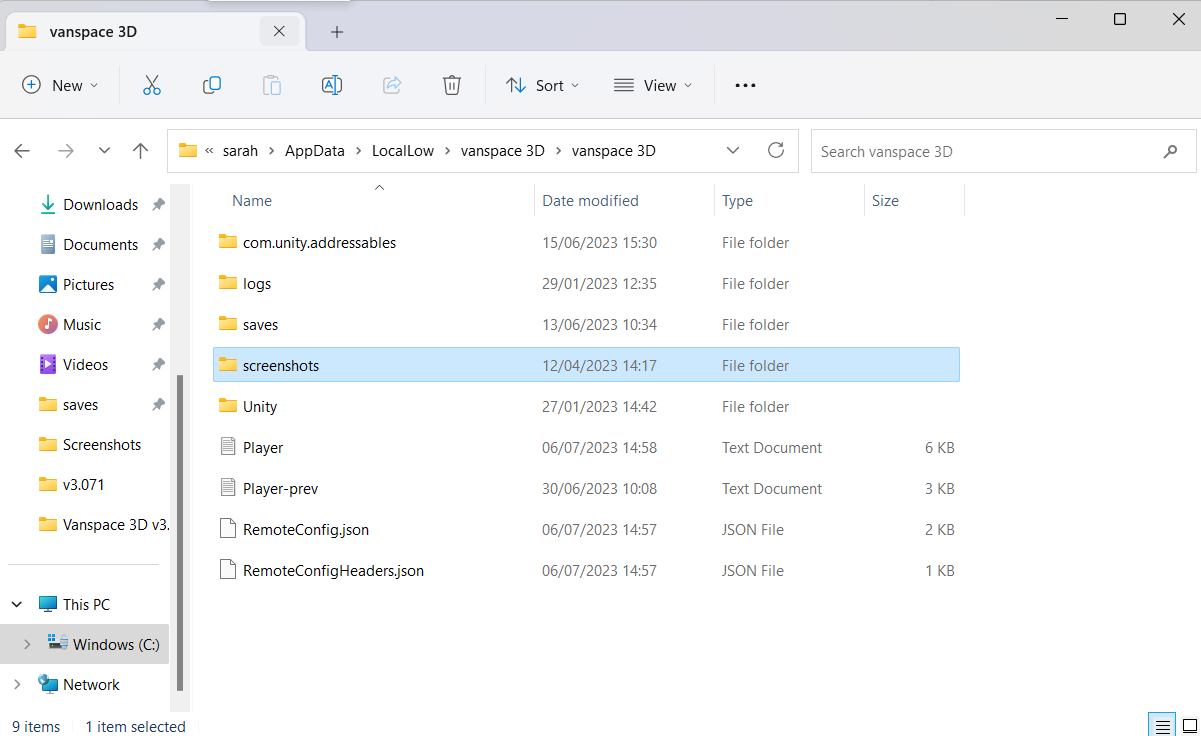
Task: Click the first vanspace 3D breadcrumb
Action: 503,151
